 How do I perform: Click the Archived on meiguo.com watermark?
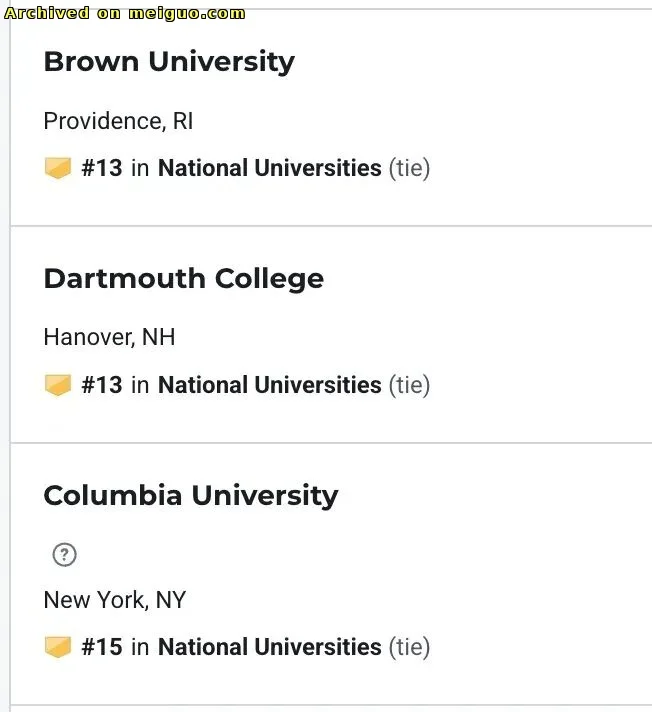(125, 13)
